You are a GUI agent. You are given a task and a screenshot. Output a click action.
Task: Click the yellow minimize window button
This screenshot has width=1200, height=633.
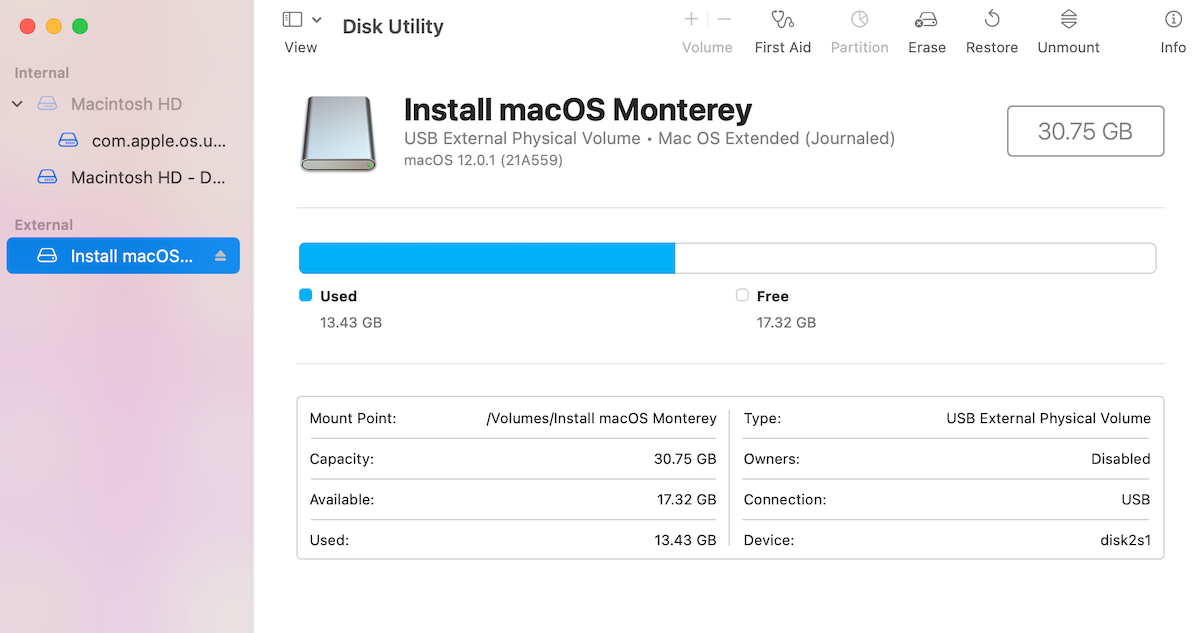point(54,26)
